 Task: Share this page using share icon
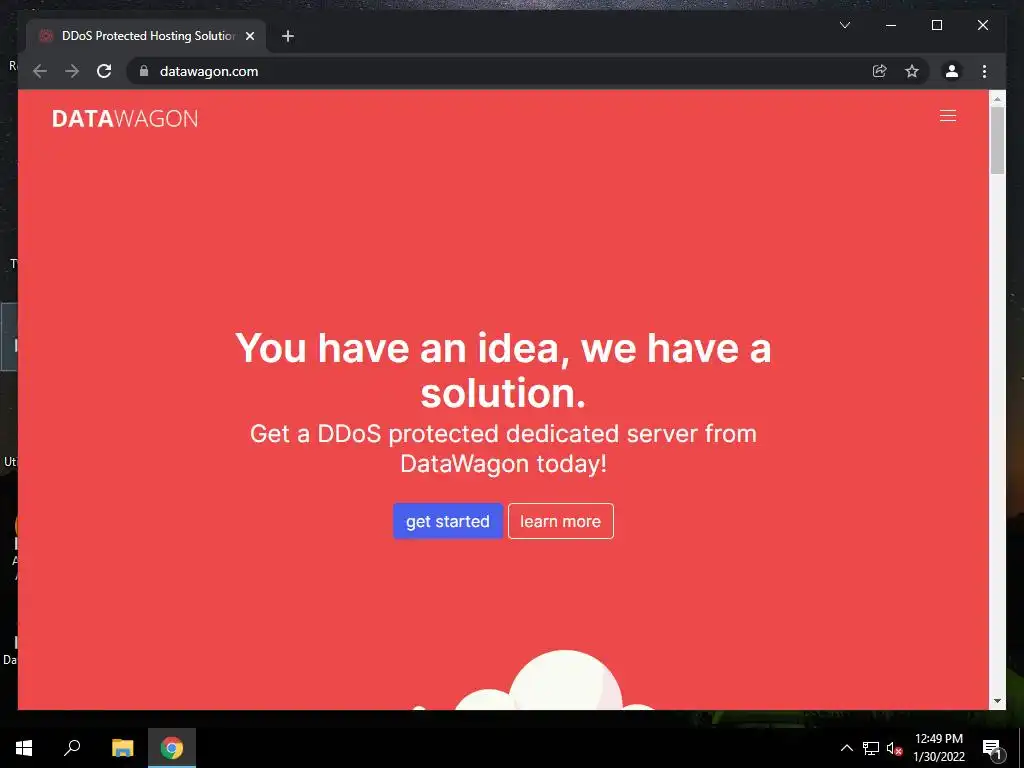click(x=880, y=71)
